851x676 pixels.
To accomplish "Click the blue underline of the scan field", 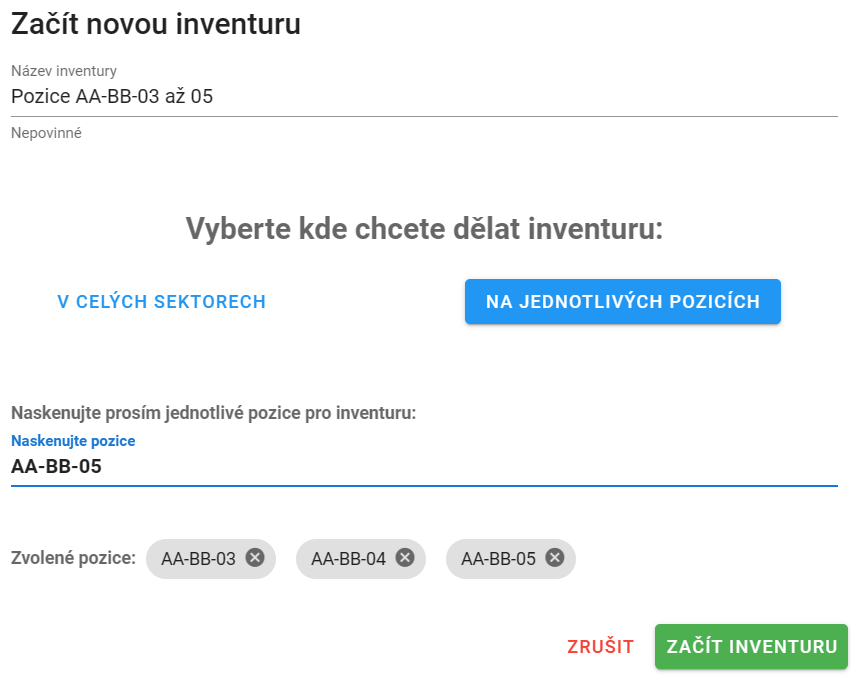I will [424, 486].
